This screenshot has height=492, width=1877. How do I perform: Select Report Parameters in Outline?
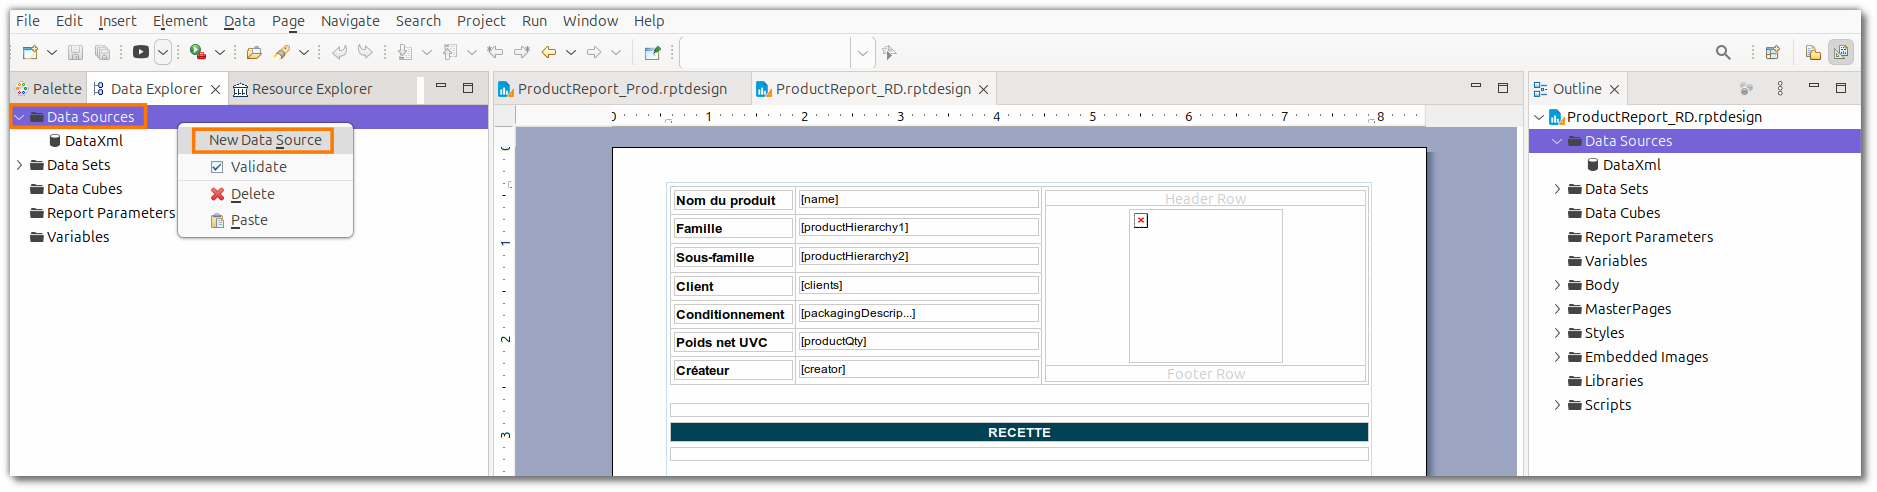(x=1649, y=237)
